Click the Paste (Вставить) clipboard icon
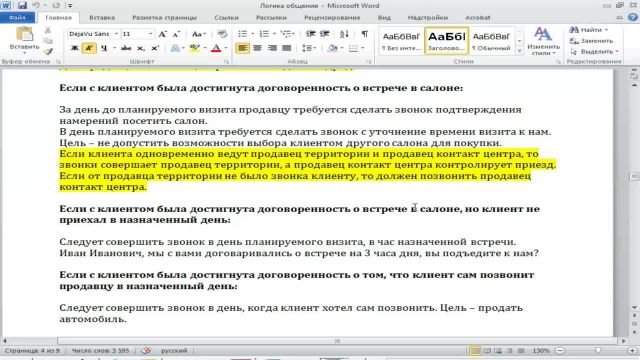640x360 pixels. [24, 34]
